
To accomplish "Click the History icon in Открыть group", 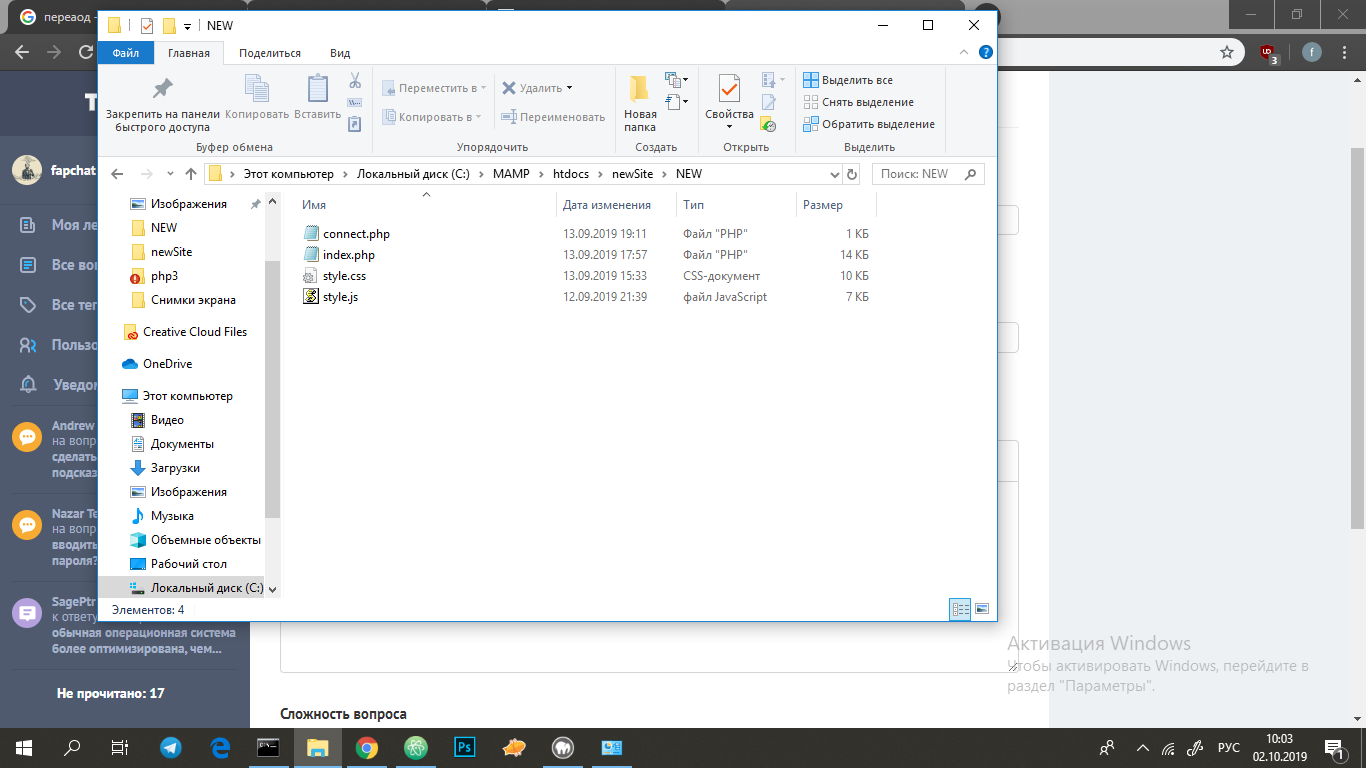I will pos(768,124).
